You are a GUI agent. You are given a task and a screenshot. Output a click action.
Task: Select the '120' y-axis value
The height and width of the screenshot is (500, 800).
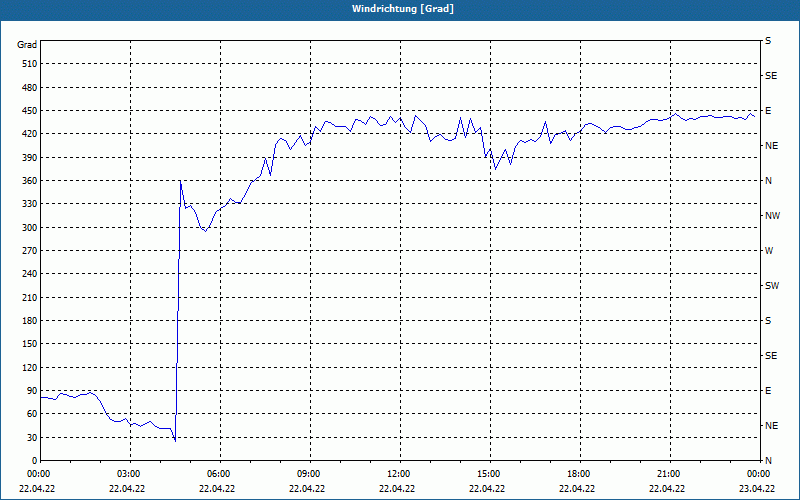coord(30,367)
